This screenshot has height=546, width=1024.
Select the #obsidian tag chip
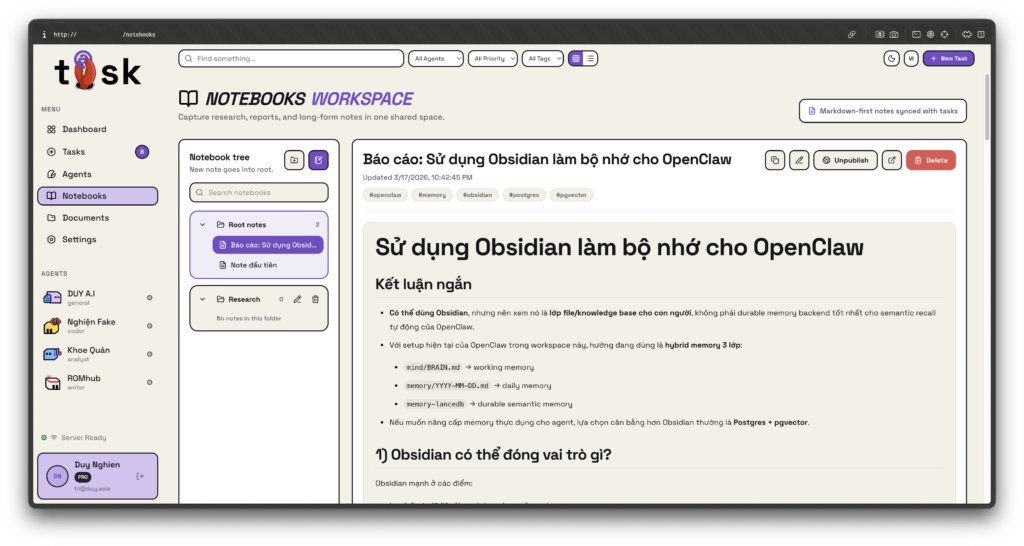[x=477, y=195]
